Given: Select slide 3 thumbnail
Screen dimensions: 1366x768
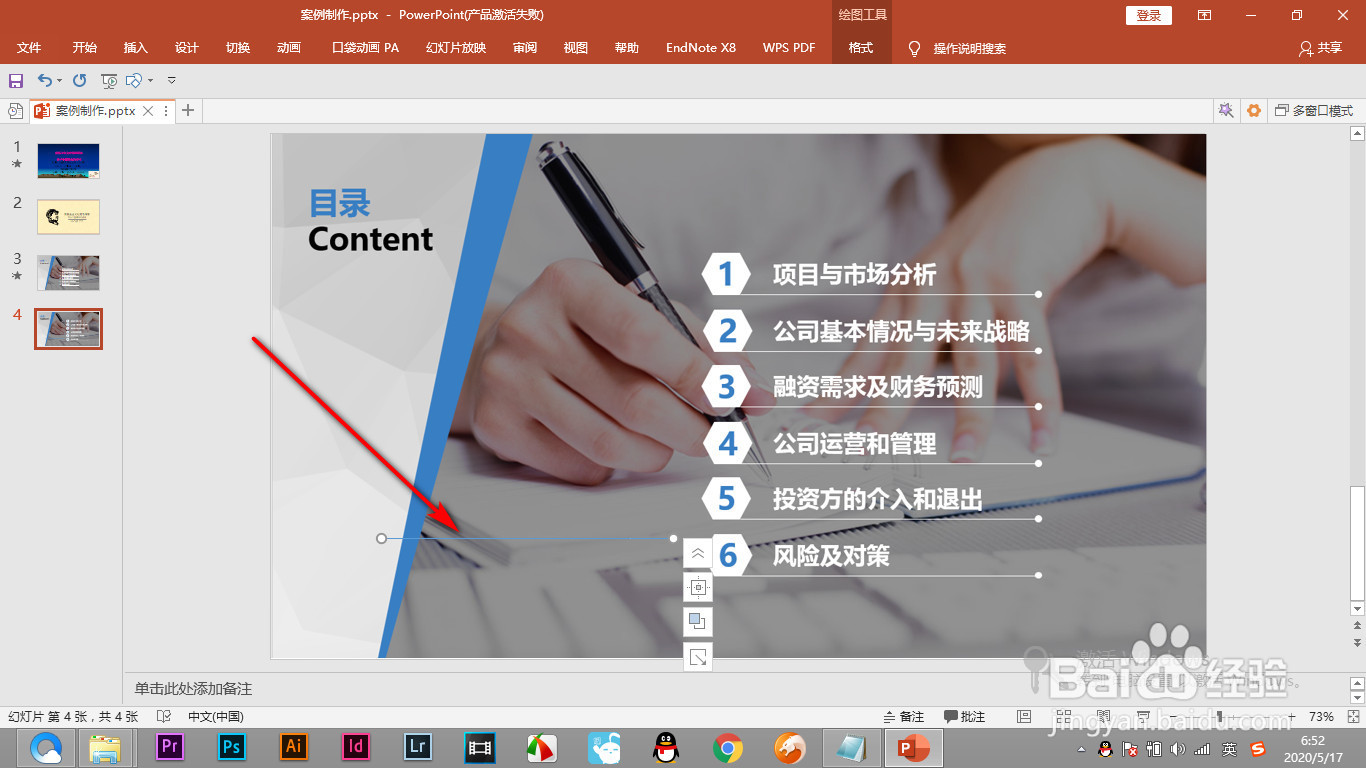Looking at the screenshot, I should (x=68, y=273).
